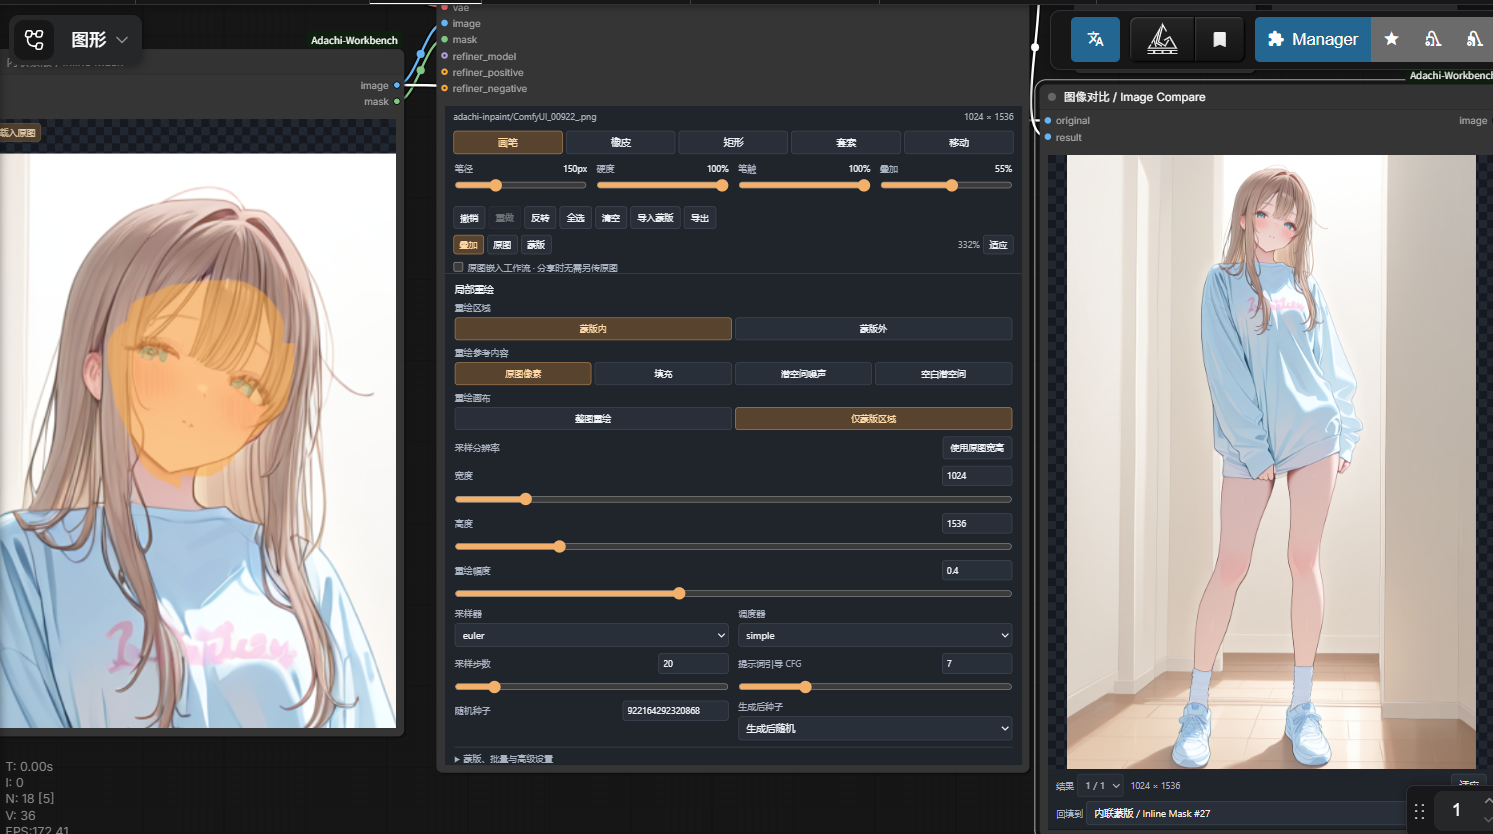Choose 原图像素 reference content
Viewport: 1493px width, 834px height.
[523, 374]
